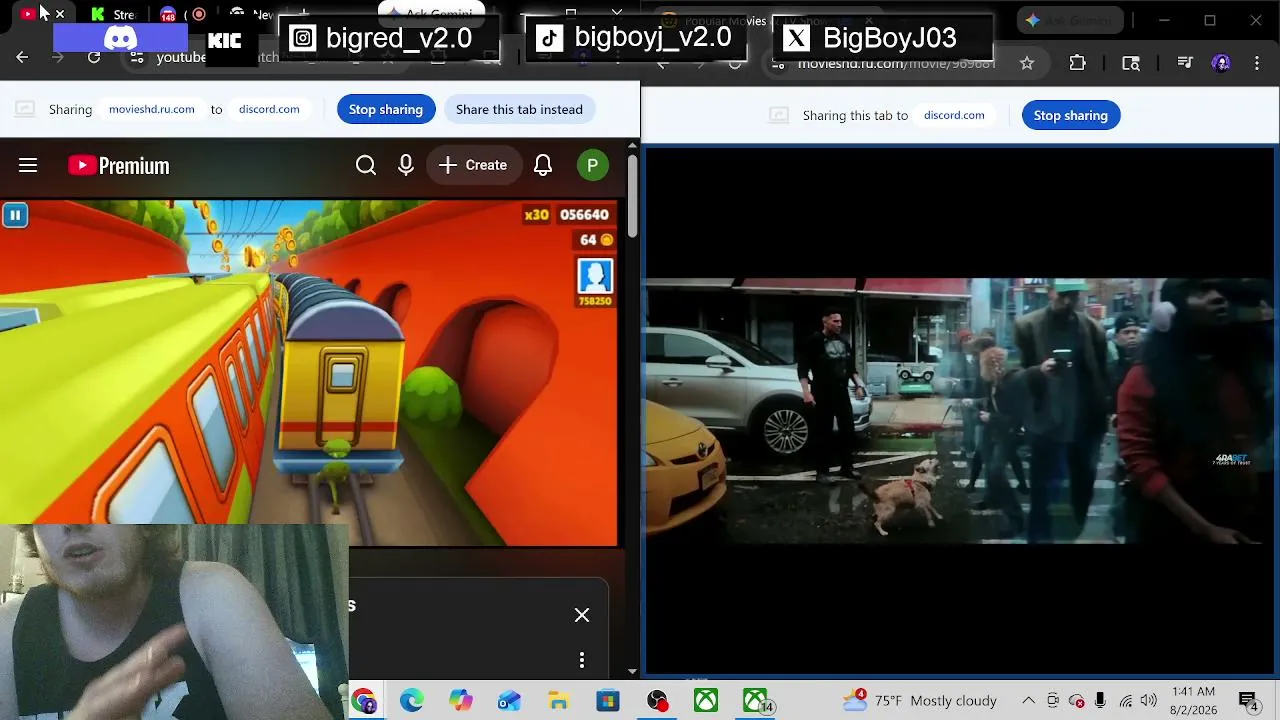
Task: Open YouTube search magnifier
Action: coord(366,165)
